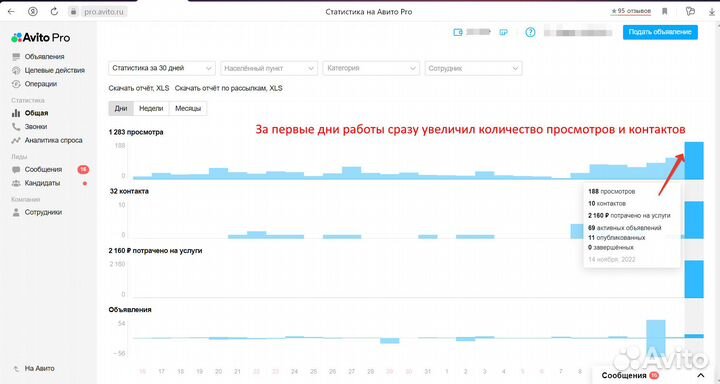Click the Кандидаты people icon
Viewport: 720px width, 384px height.
coord(16,183)
